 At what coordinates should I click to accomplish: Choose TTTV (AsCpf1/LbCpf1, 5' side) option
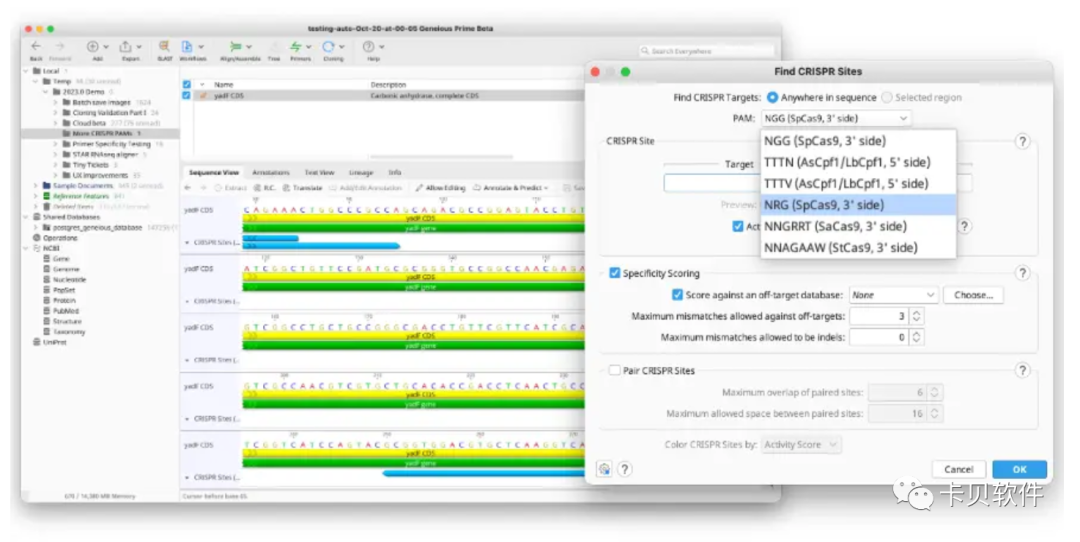click(858, 183)
